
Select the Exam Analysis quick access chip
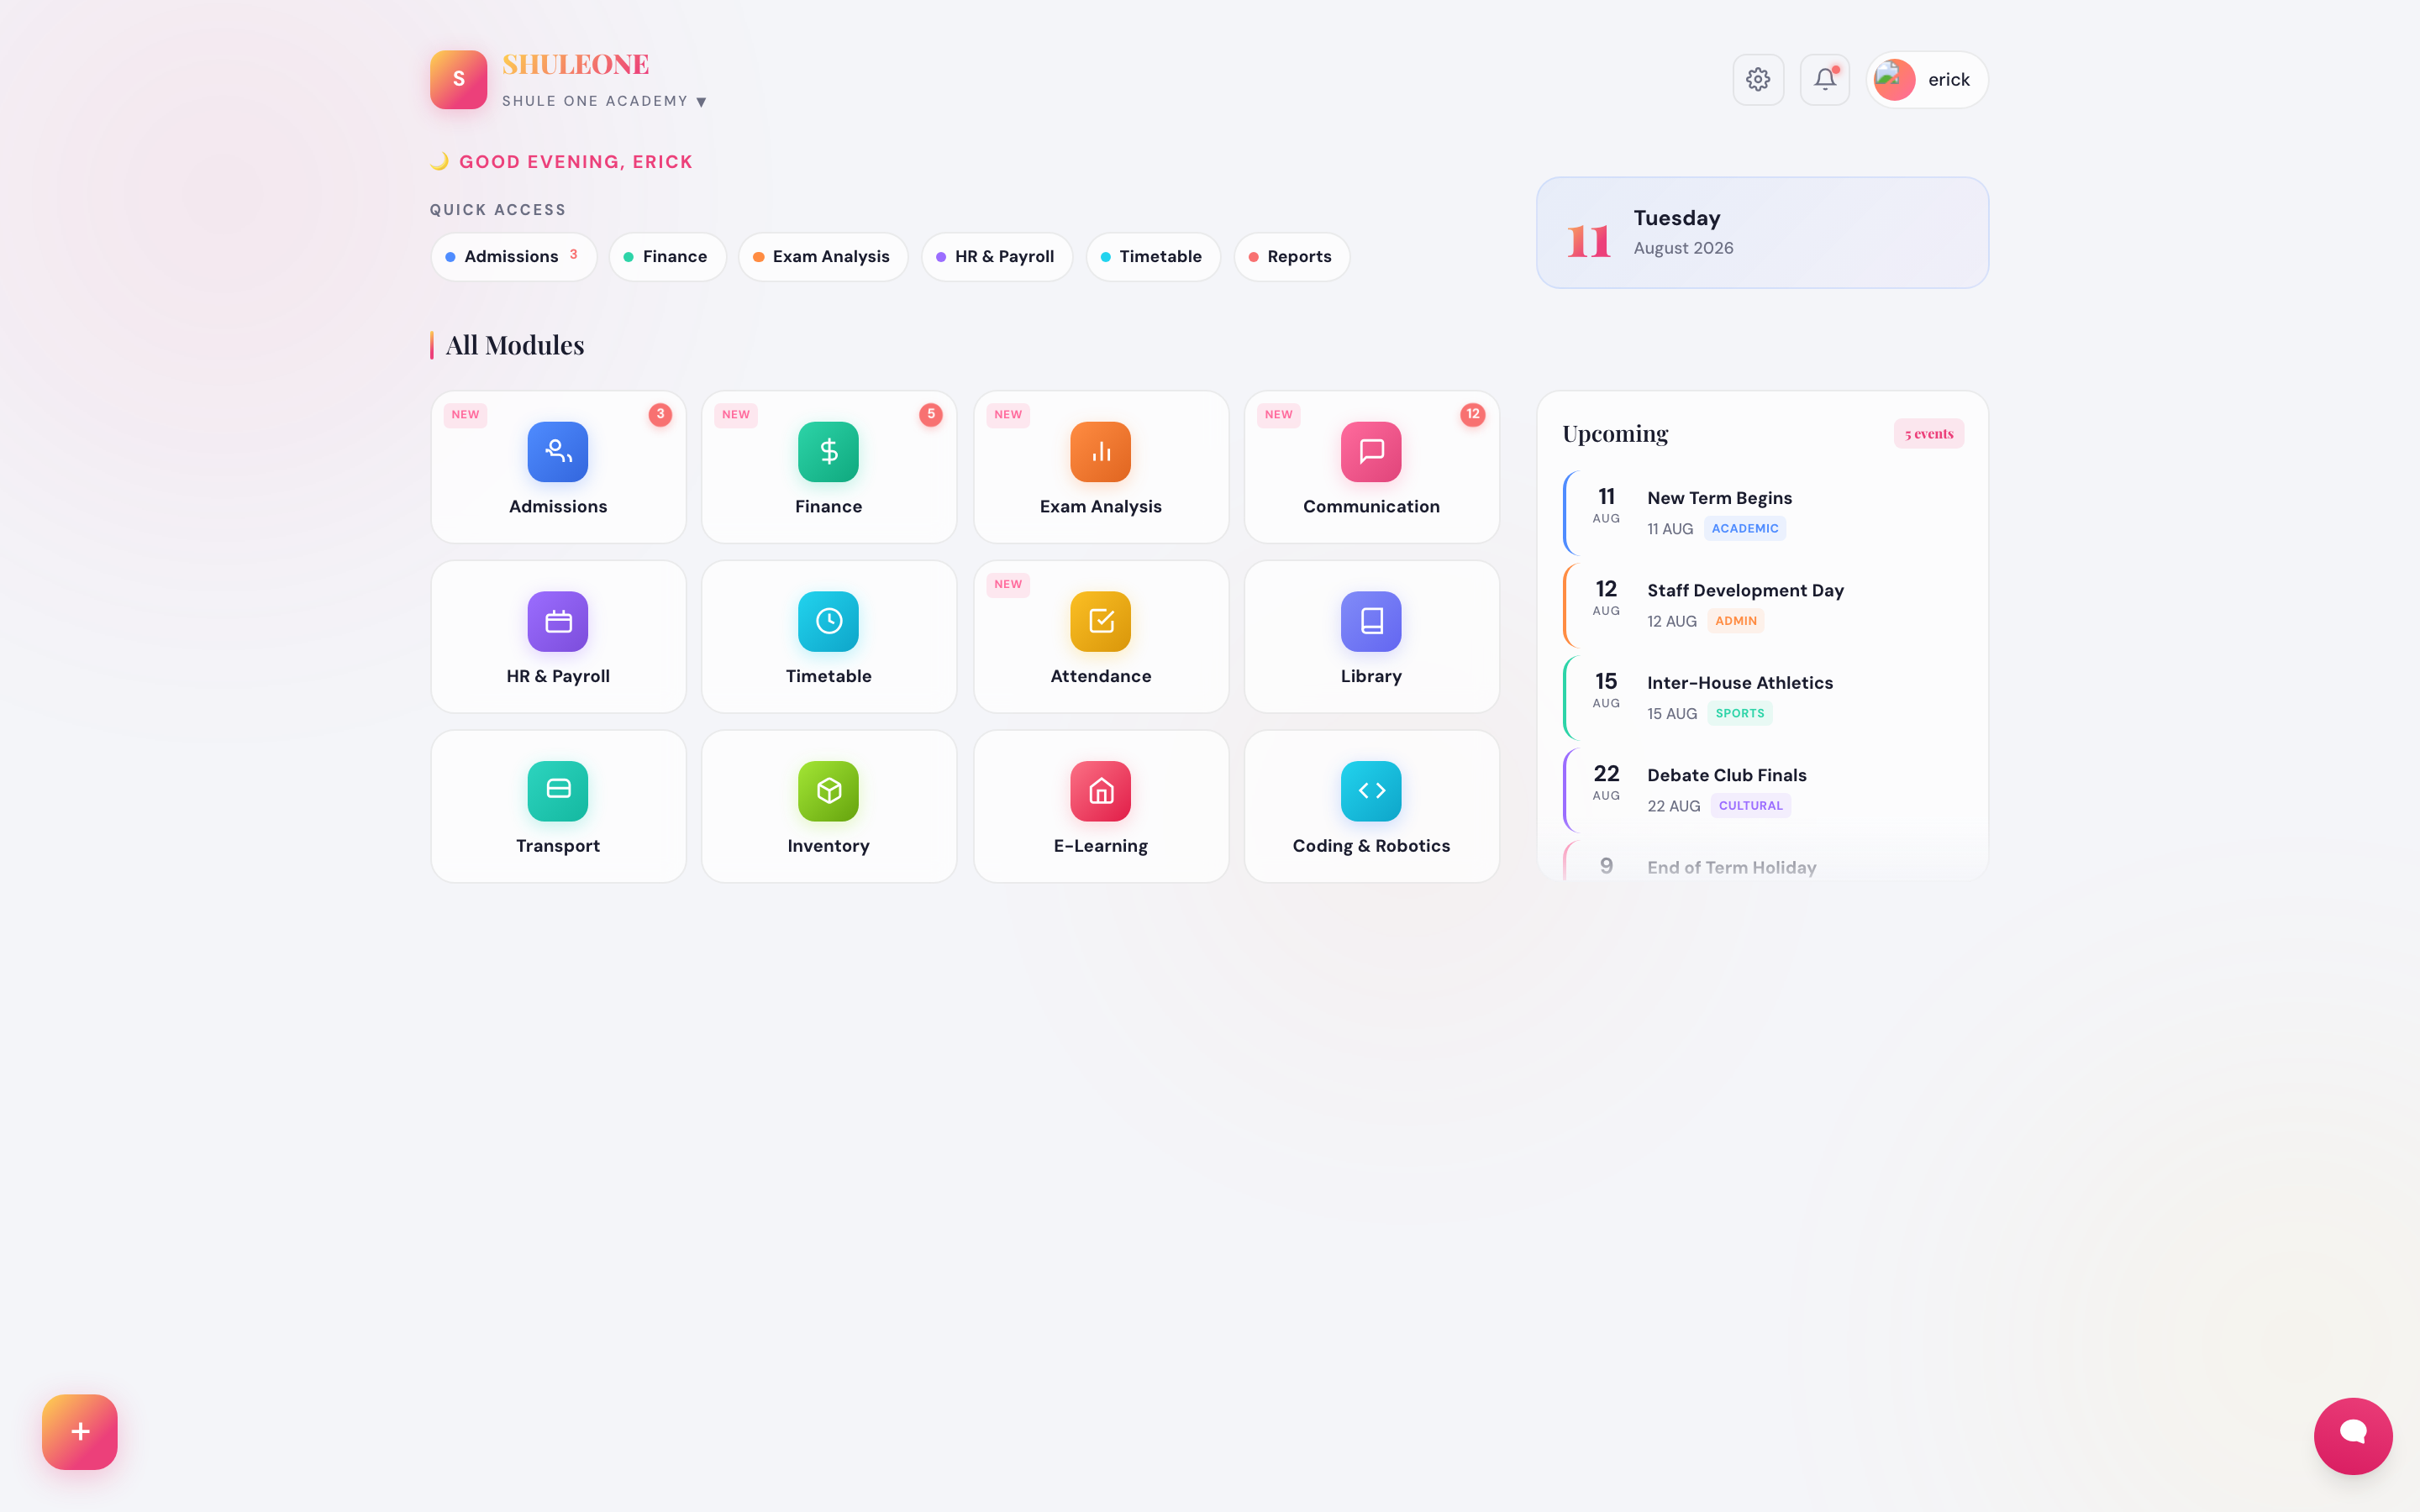click(823, 257)
